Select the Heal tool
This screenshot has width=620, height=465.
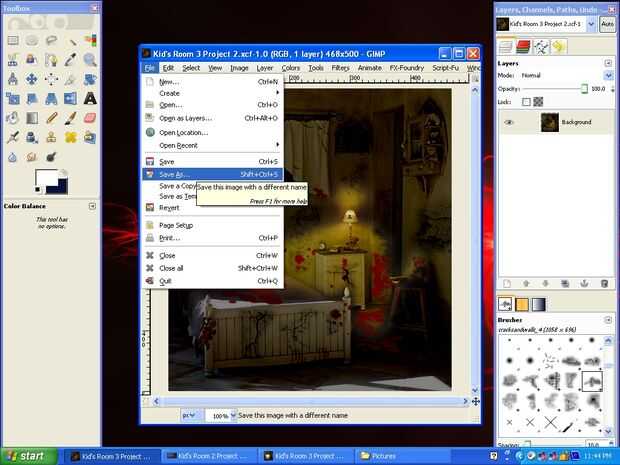coord(70,137)
